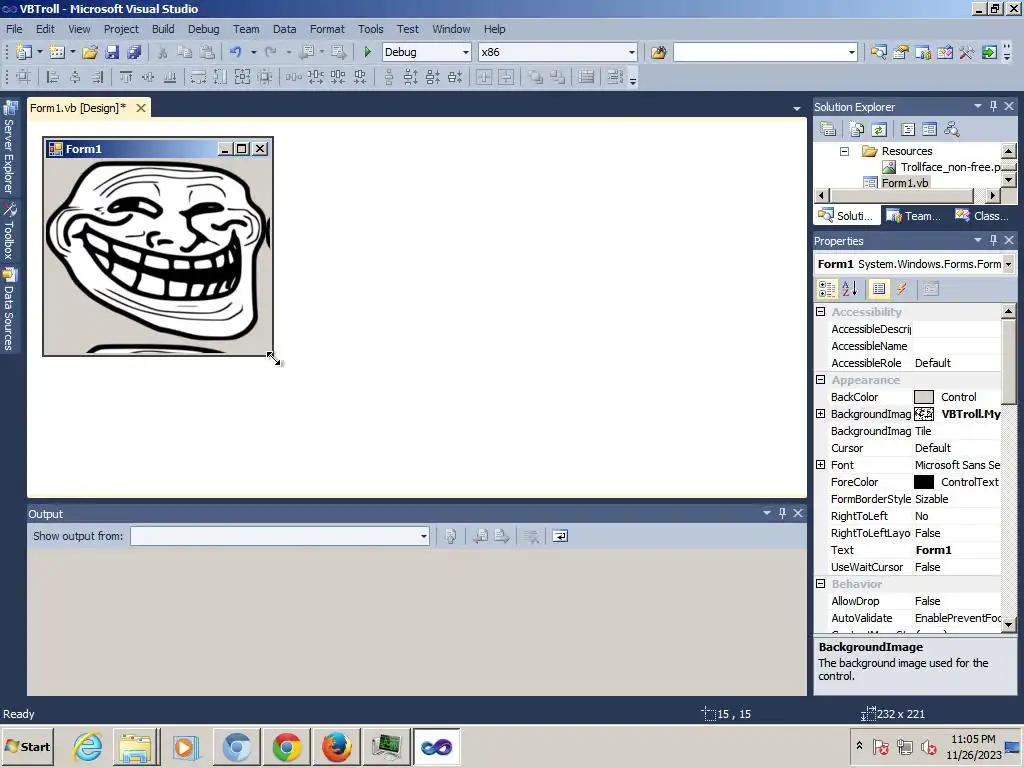Click the Align to Grid layout icon
This screenshot has height=768, width=1024.
coord(24,77)
